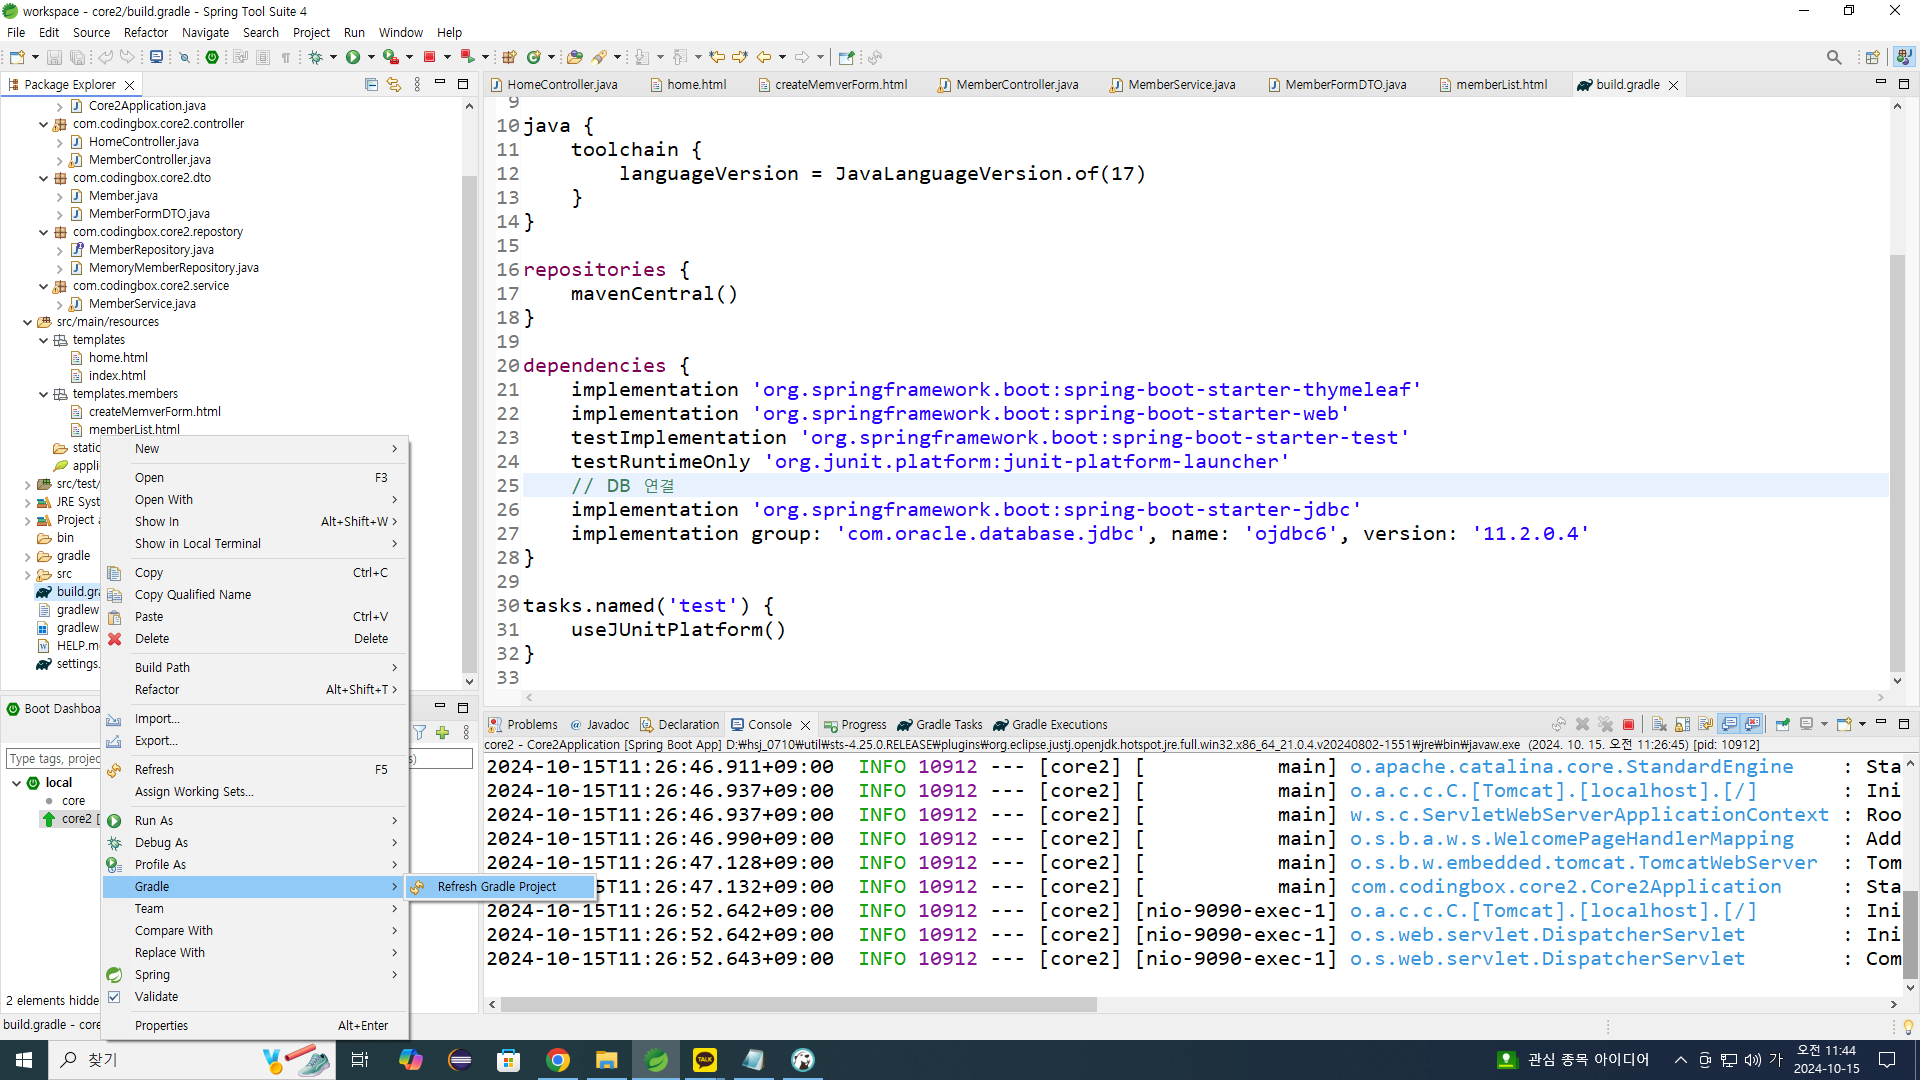
Task: Collapse the src/main/resources folder
Action: 28,322
